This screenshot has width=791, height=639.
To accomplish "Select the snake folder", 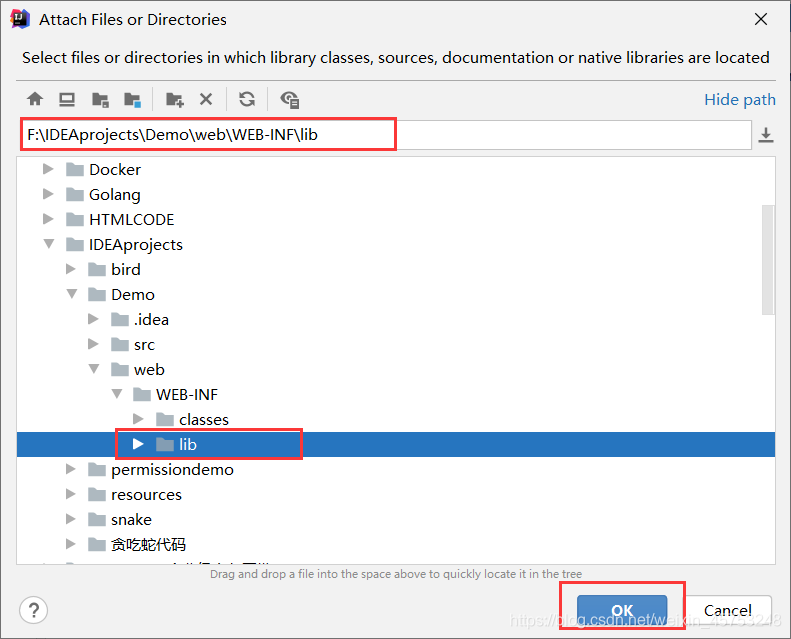I will click(120, 519).
